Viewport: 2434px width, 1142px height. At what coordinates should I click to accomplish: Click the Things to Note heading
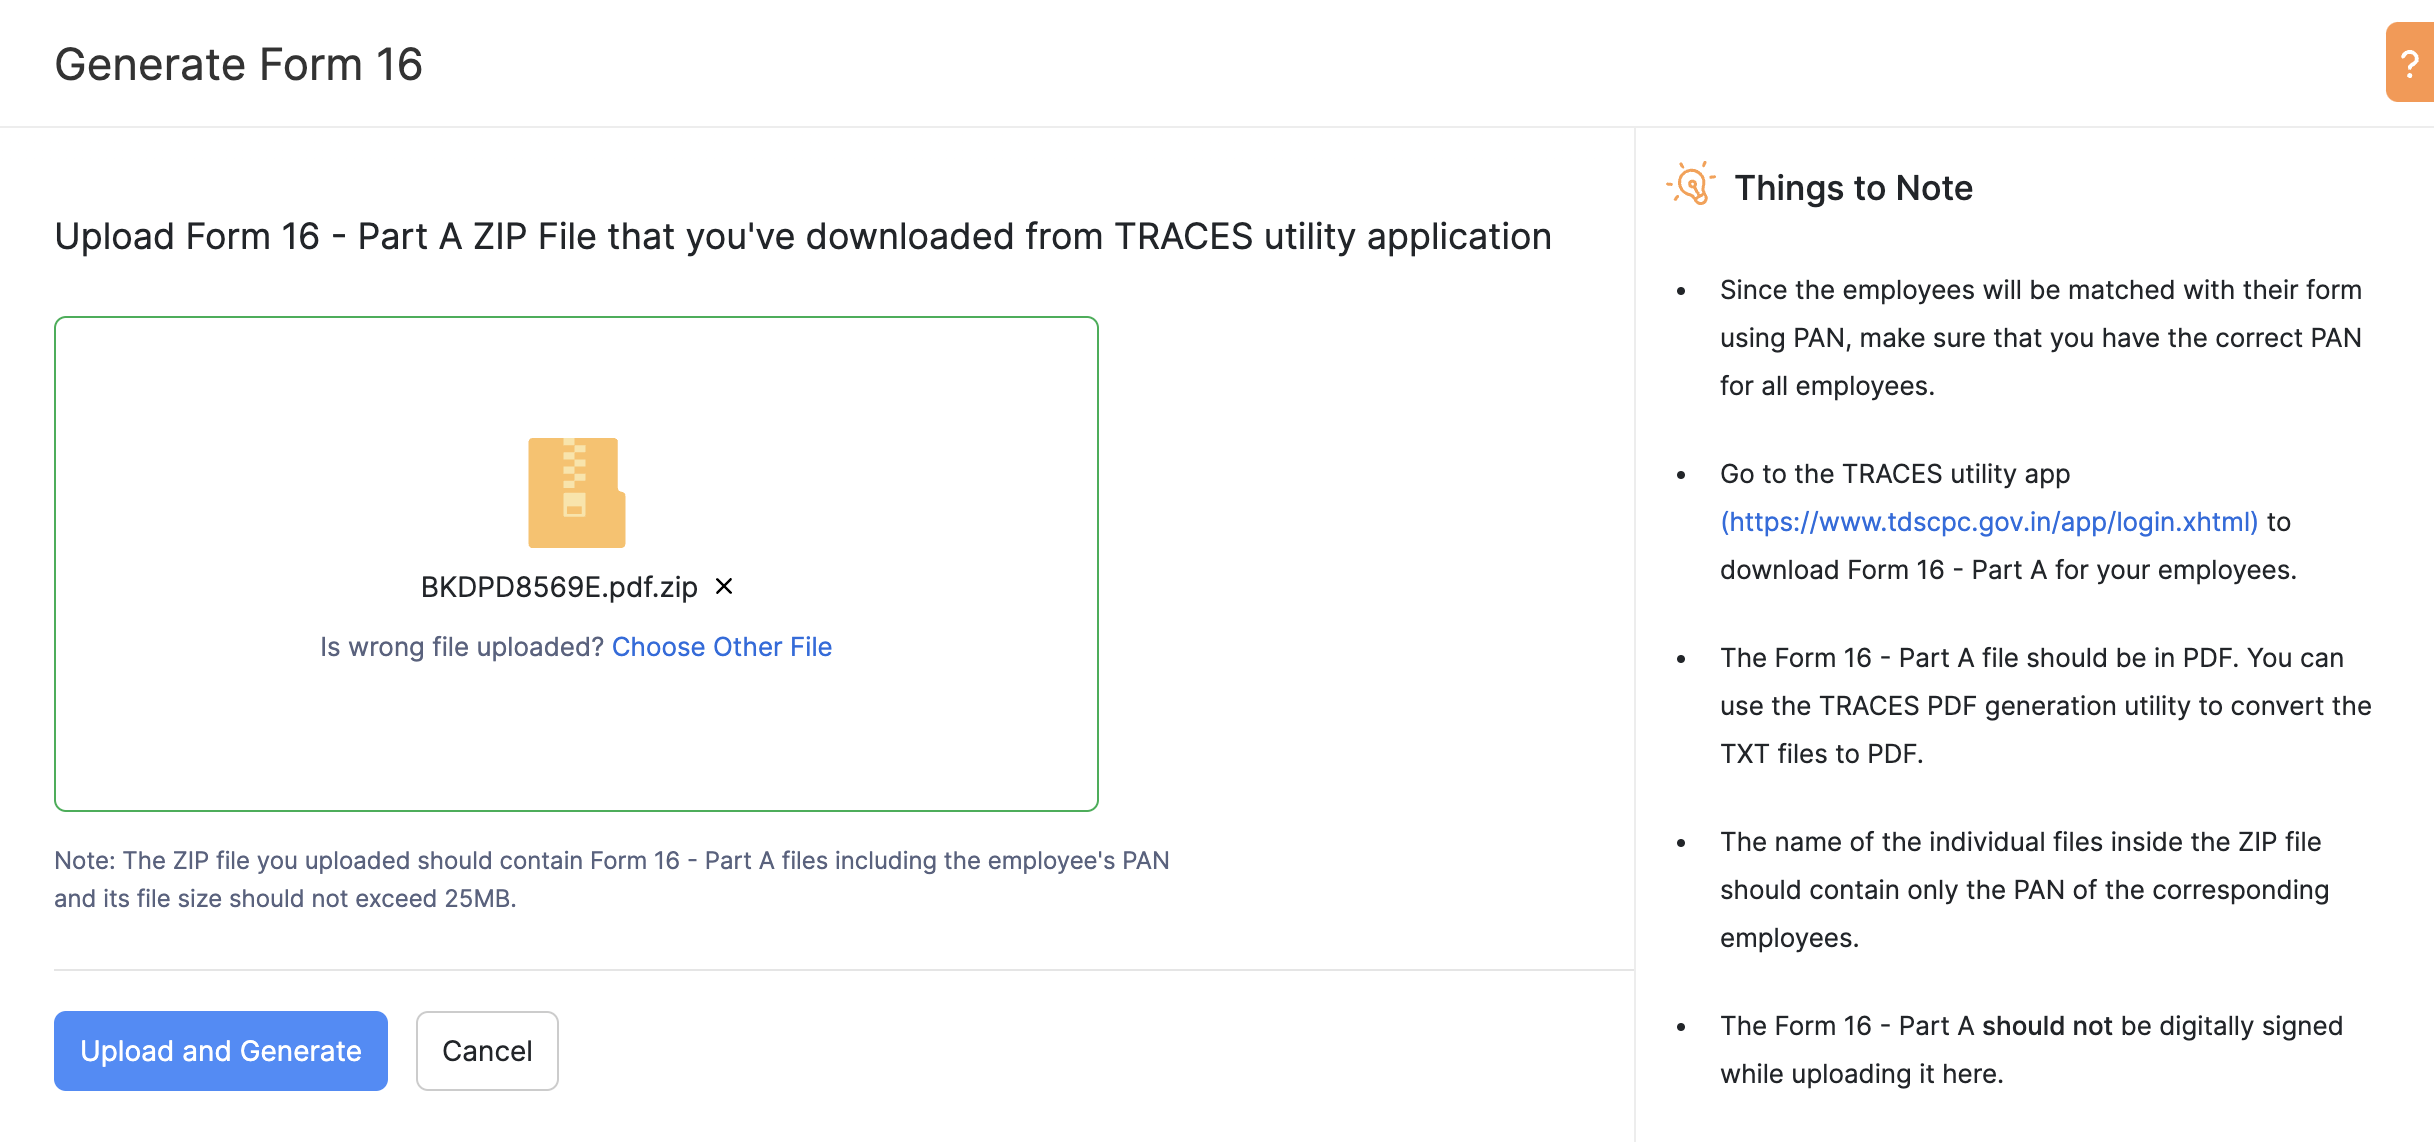click(1853, 188)
